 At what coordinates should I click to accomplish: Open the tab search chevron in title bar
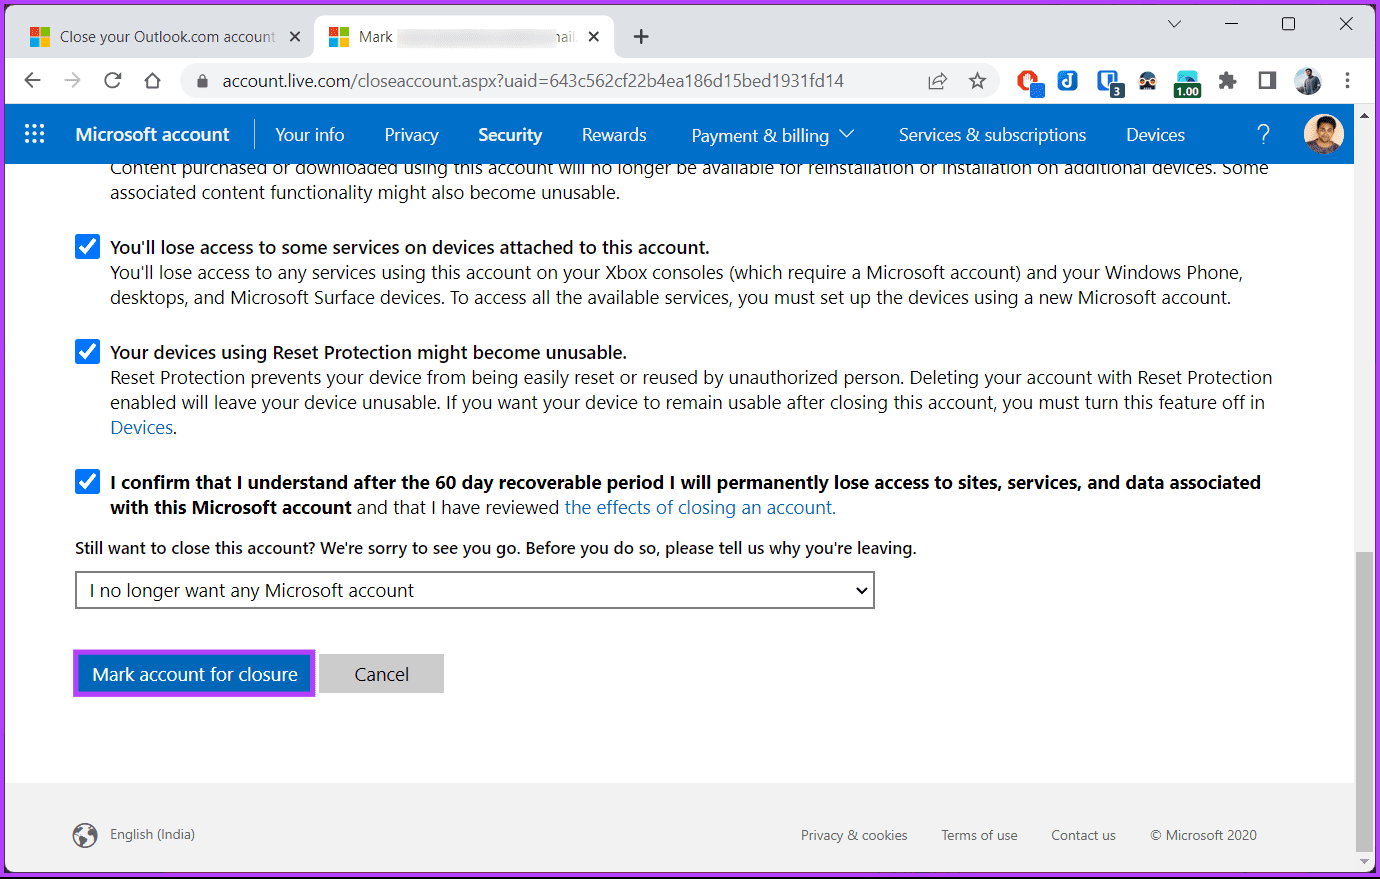click(x=1174, y=24)
